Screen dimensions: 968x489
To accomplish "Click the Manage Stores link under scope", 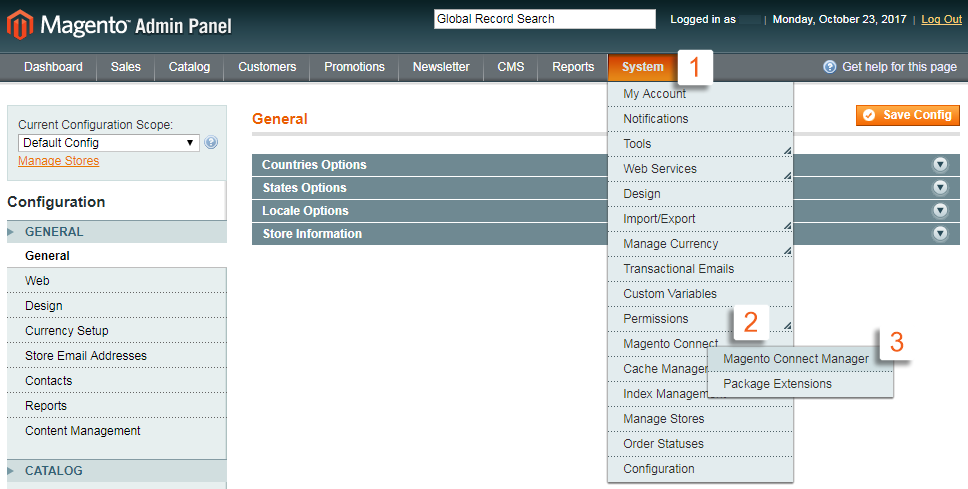I will 59,161.
